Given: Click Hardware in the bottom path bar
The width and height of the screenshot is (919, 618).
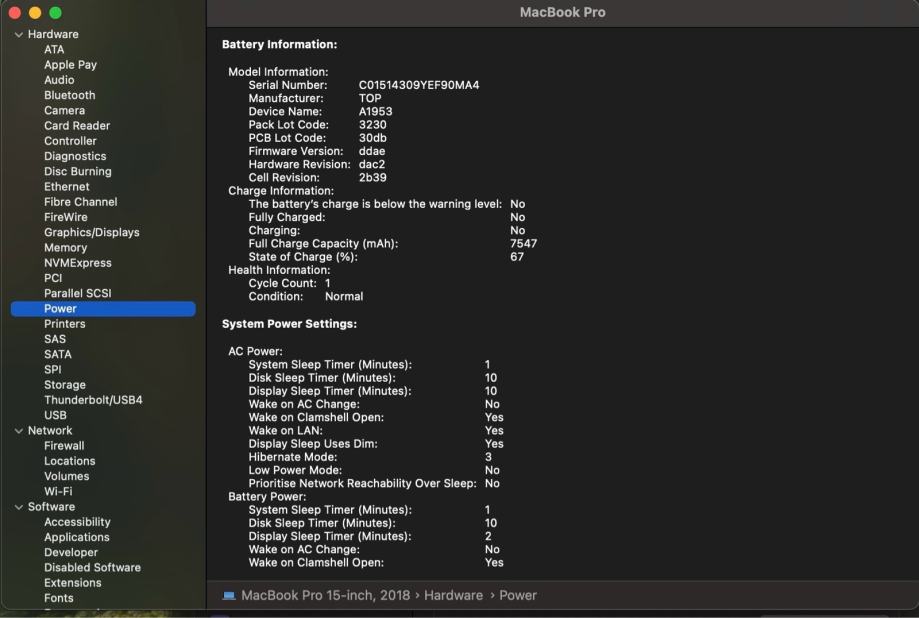Looking at the screenshot, I should [x=453, y=596].
